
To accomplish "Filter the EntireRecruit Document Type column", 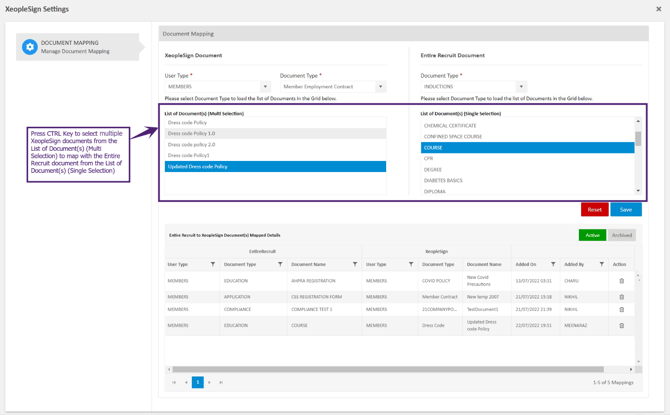I will pos(280,264).
